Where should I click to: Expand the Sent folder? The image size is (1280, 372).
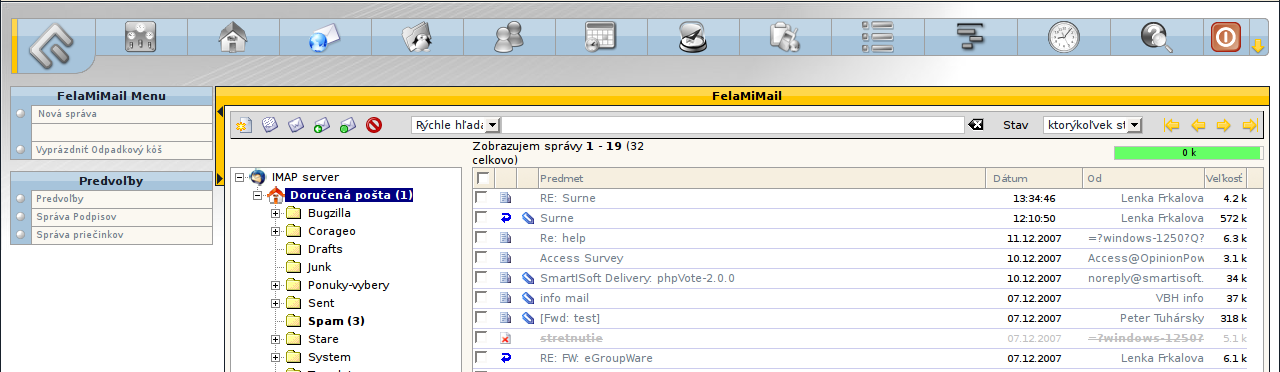pyautogui.click(x=275, y=303)
